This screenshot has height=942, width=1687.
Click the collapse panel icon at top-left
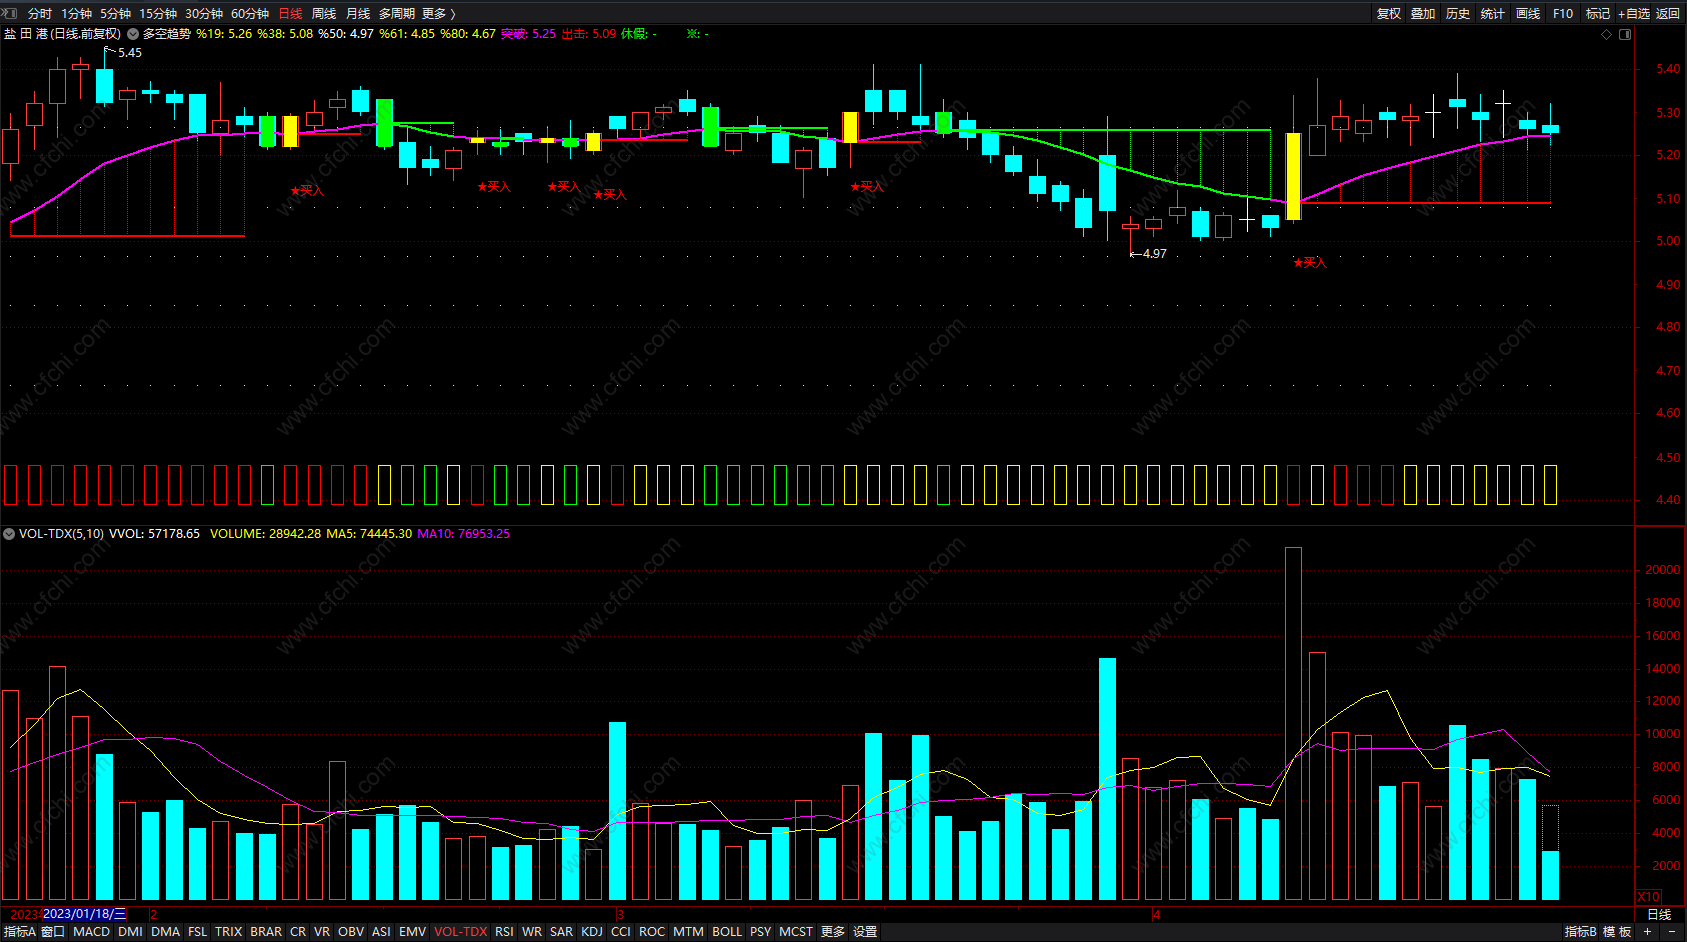coord(11,13)
